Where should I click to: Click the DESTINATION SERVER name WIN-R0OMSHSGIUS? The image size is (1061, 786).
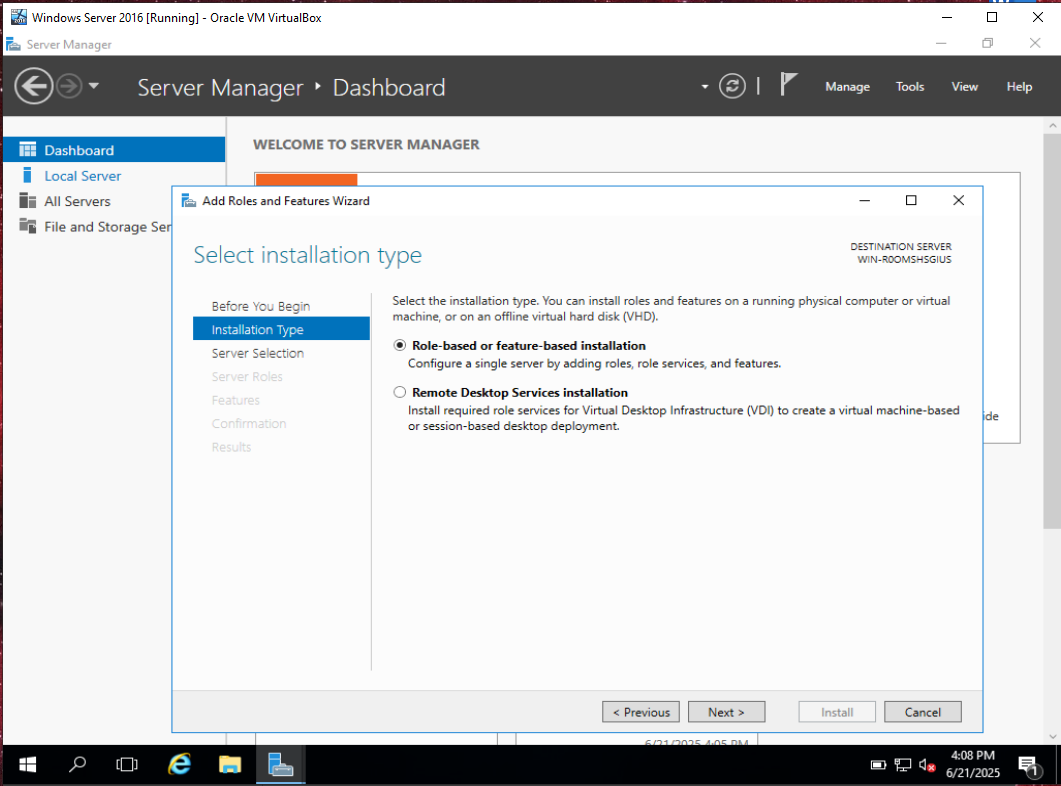pos(905,259)
